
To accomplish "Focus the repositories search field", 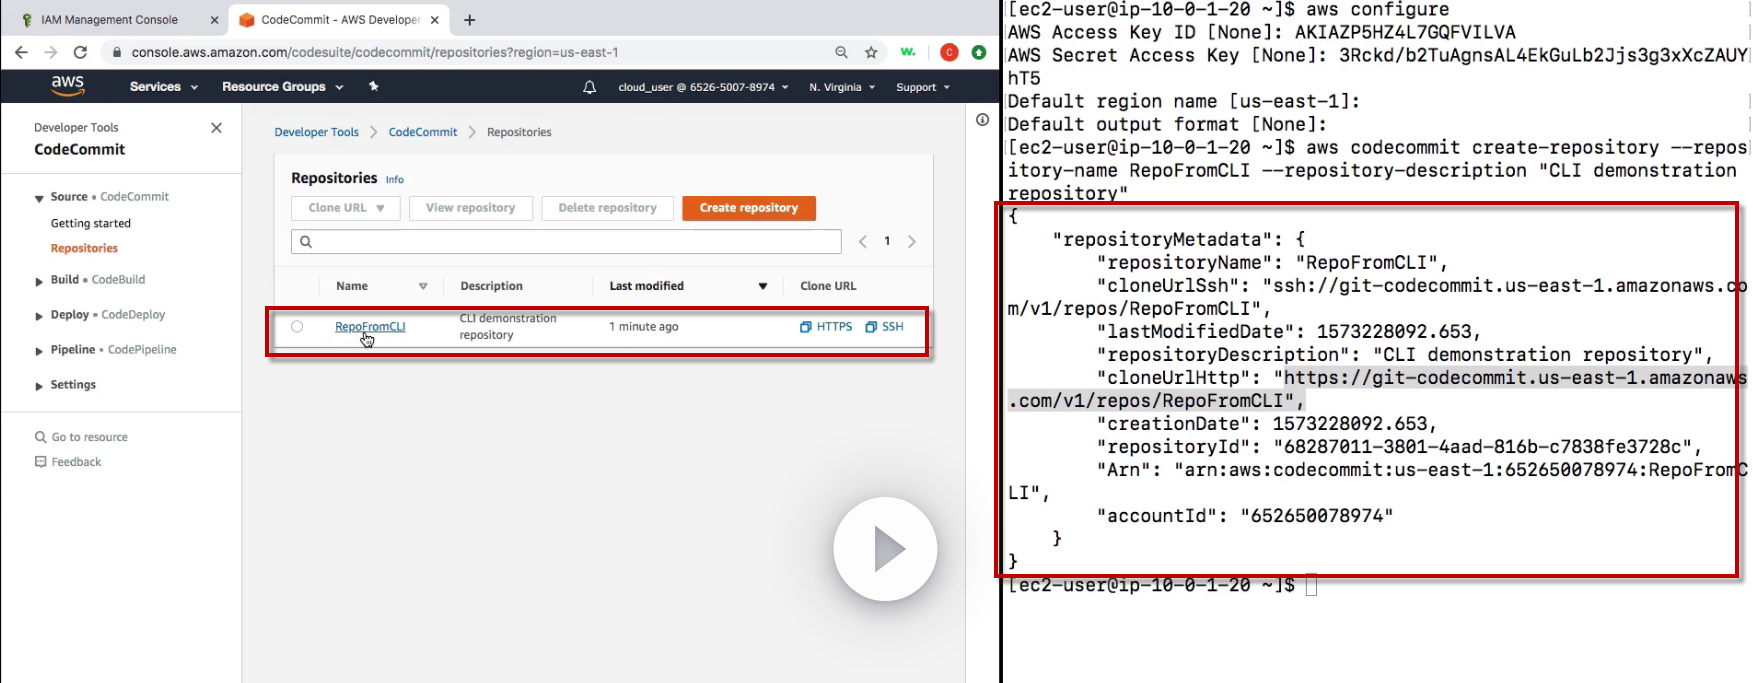I will click(x=566, y=241).
